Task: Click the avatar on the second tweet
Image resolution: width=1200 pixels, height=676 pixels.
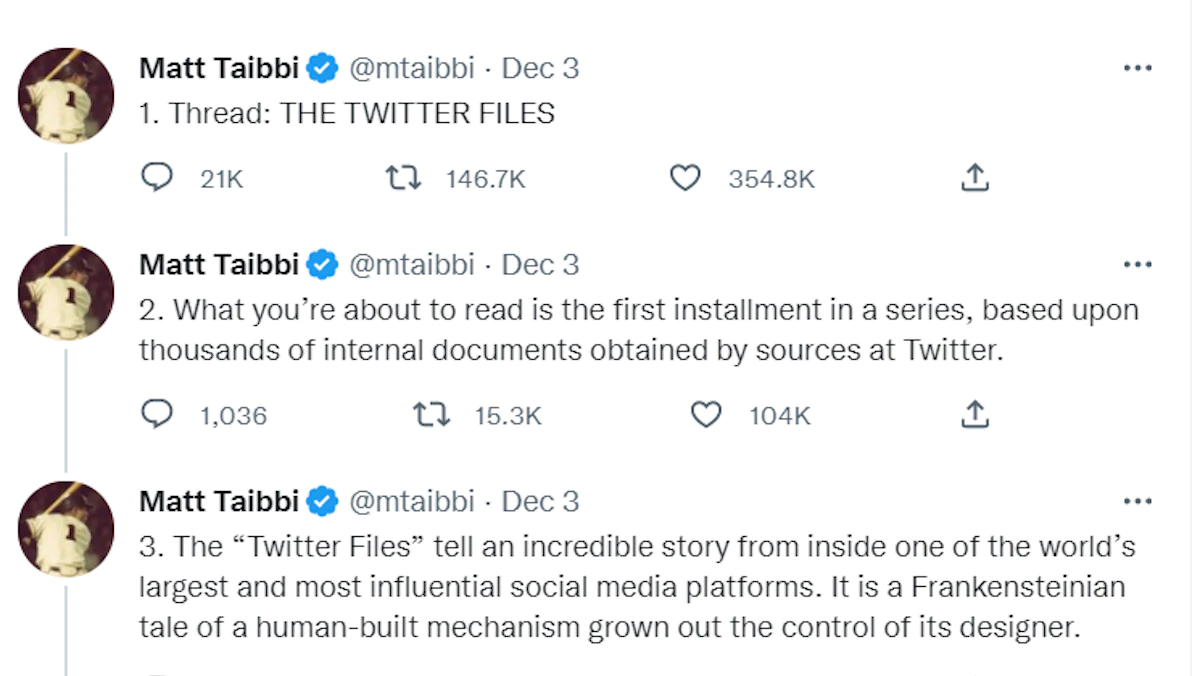Action: [66, 291]
